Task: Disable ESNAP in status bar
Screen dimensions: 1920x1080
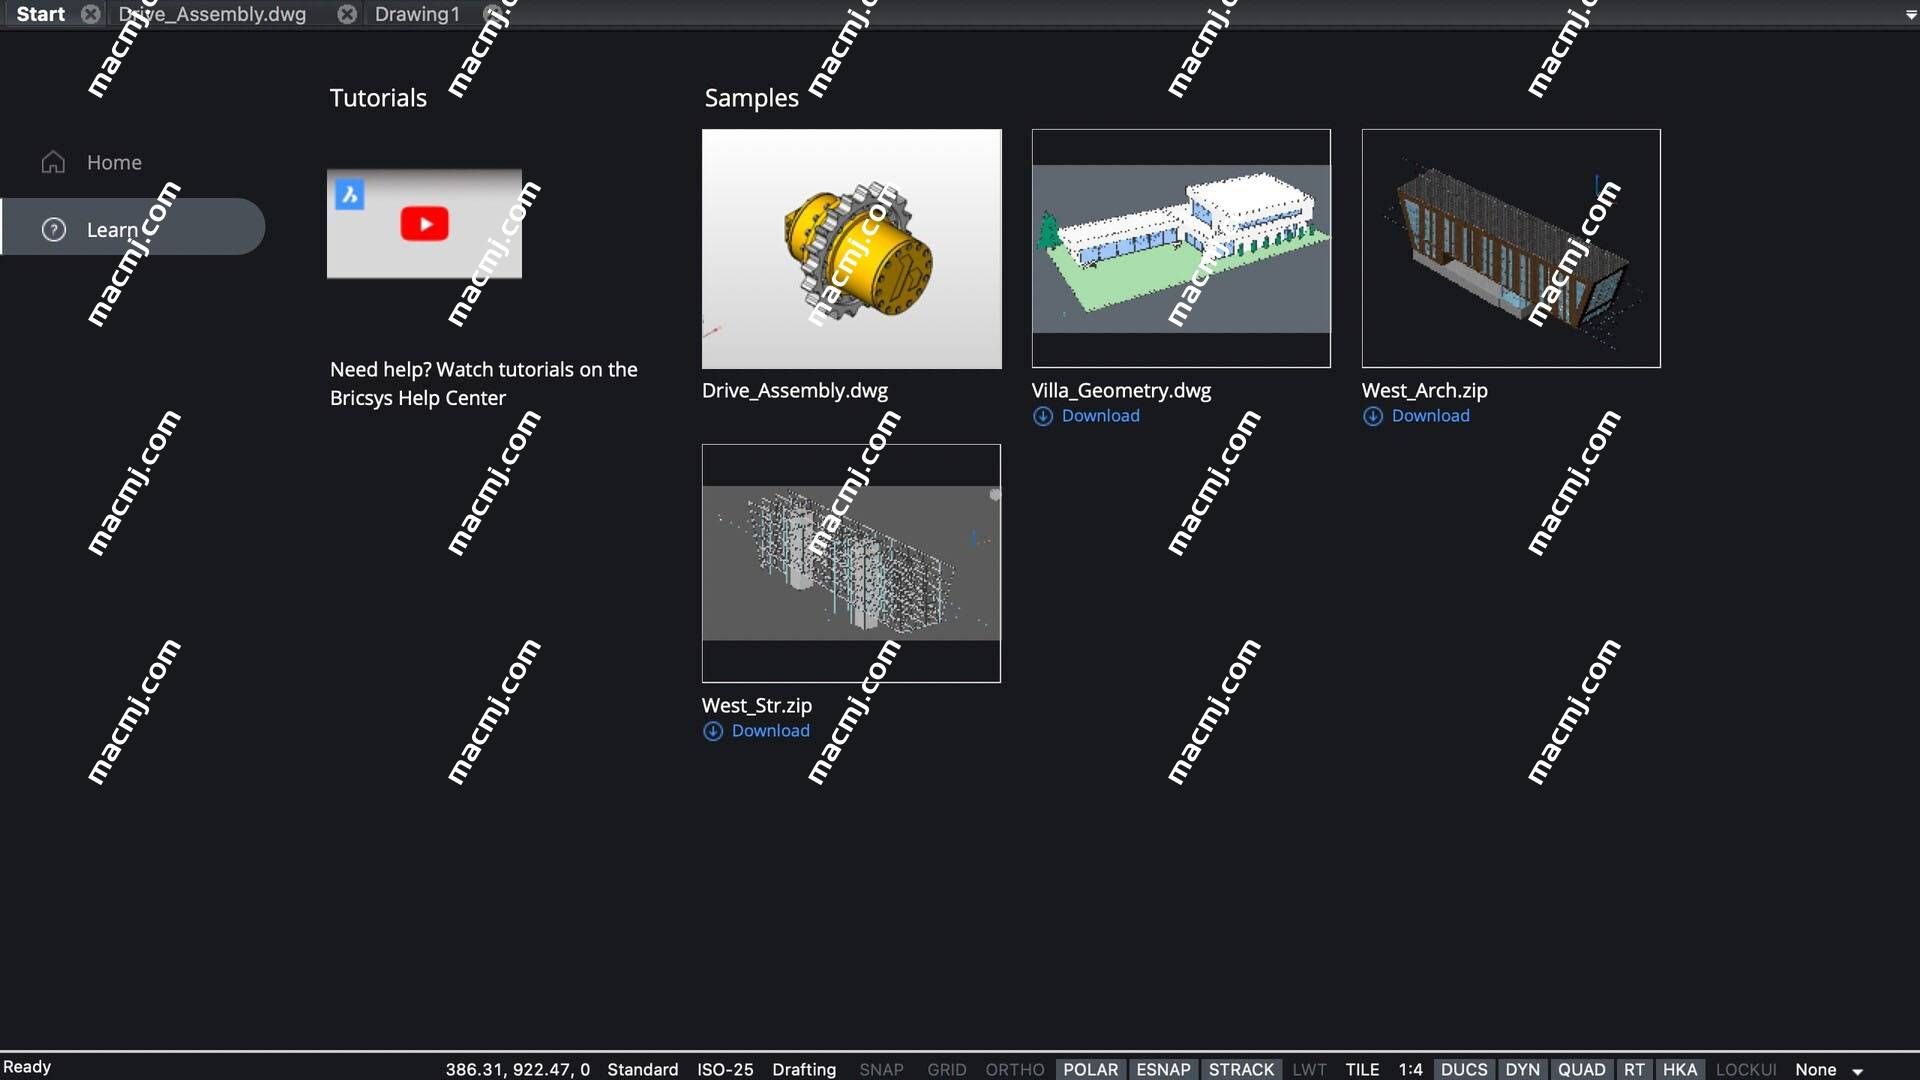Action: pos(1163,1069)
